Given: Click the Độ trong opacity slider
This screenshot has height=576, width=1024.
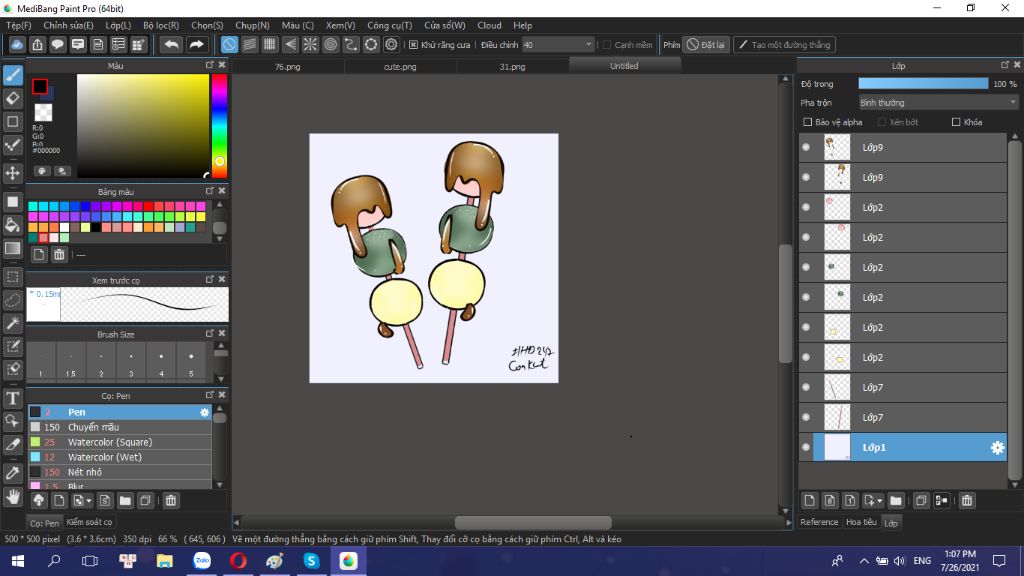Looking at the screenshot, I should tap(922, 84).
